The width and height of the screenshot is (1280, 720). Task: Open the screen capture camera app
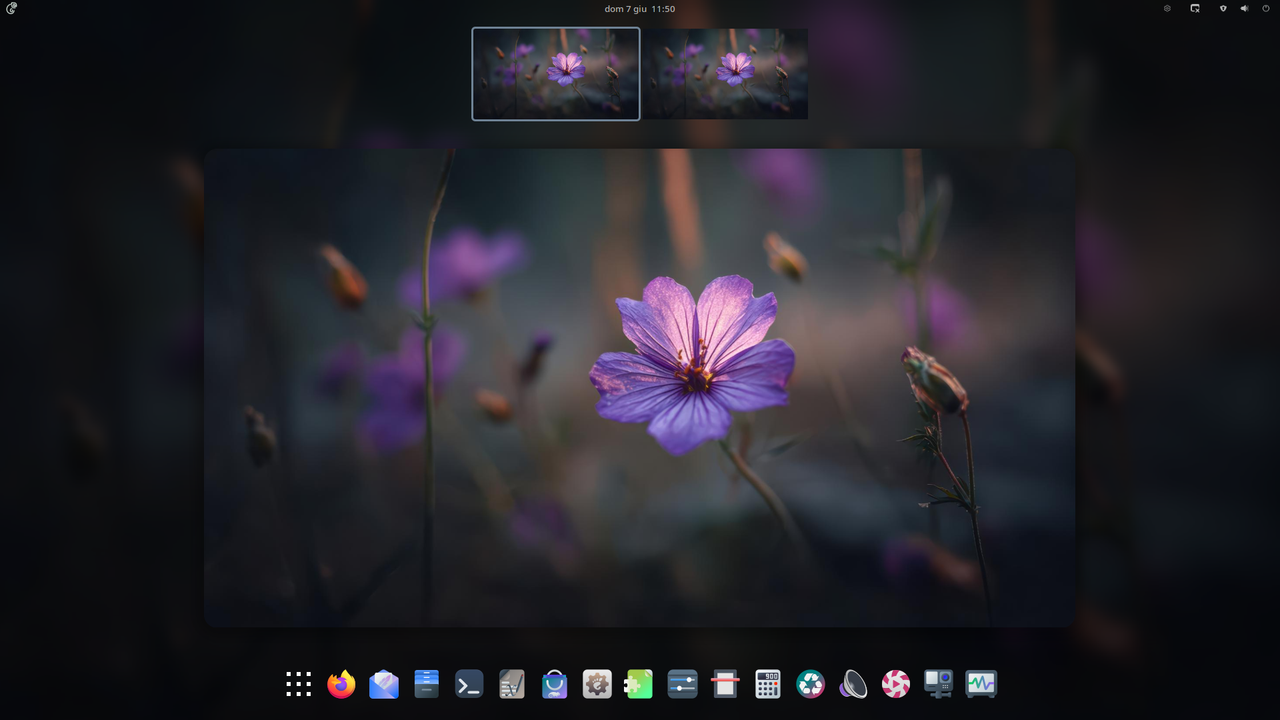939,684
